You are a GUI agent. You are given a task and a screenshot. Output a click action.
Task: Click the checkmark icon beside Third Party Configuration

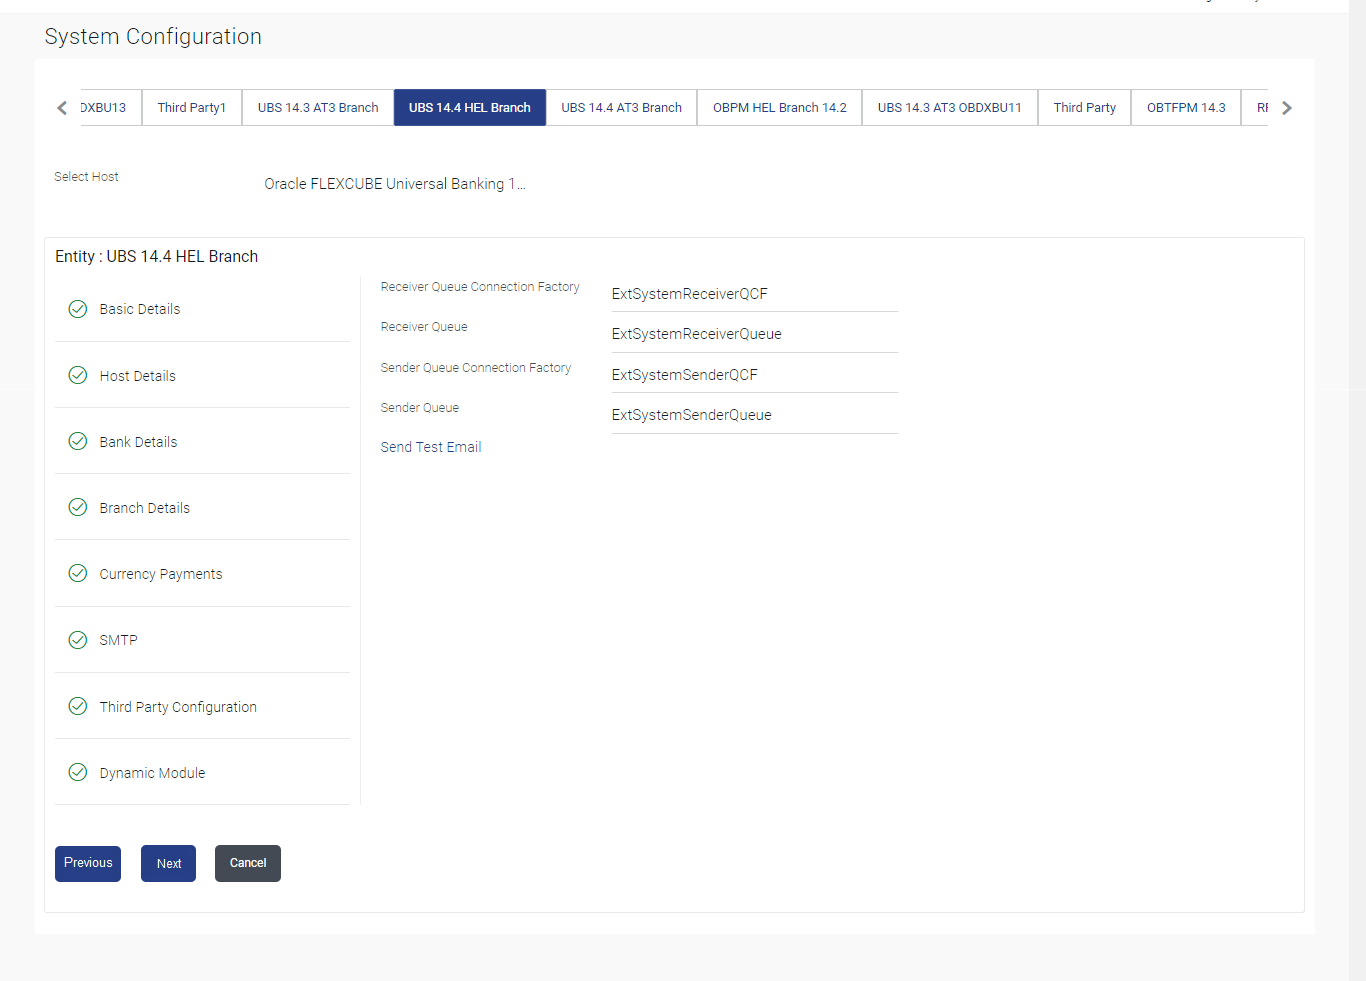(78, 706)
